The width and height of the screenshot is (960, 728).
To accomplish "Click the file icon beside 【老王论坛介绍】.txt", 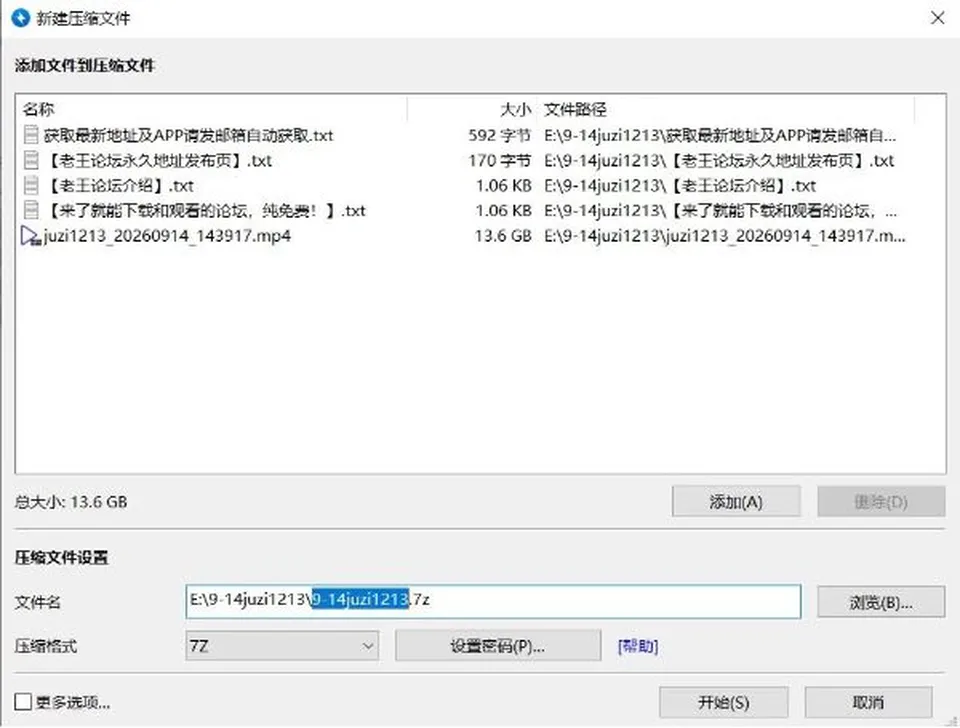I will (31, 186).
